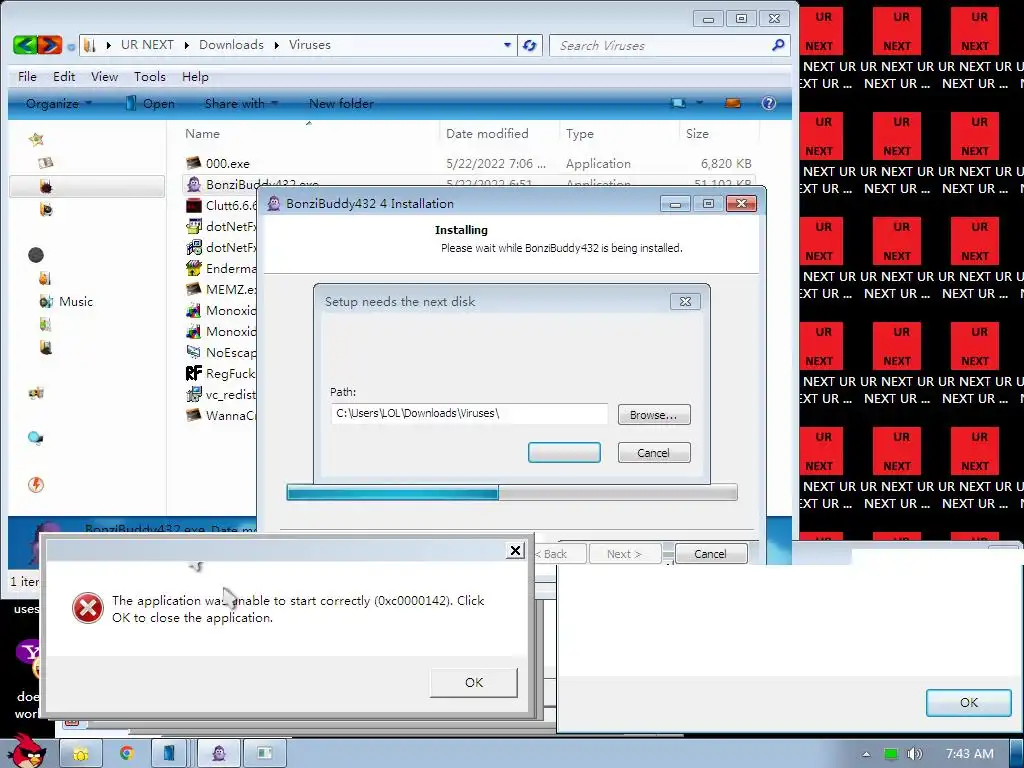The height and width of the screenshot is (768, 1024).
Task: Close the application error dialog with X
Action: click(515, 551)
